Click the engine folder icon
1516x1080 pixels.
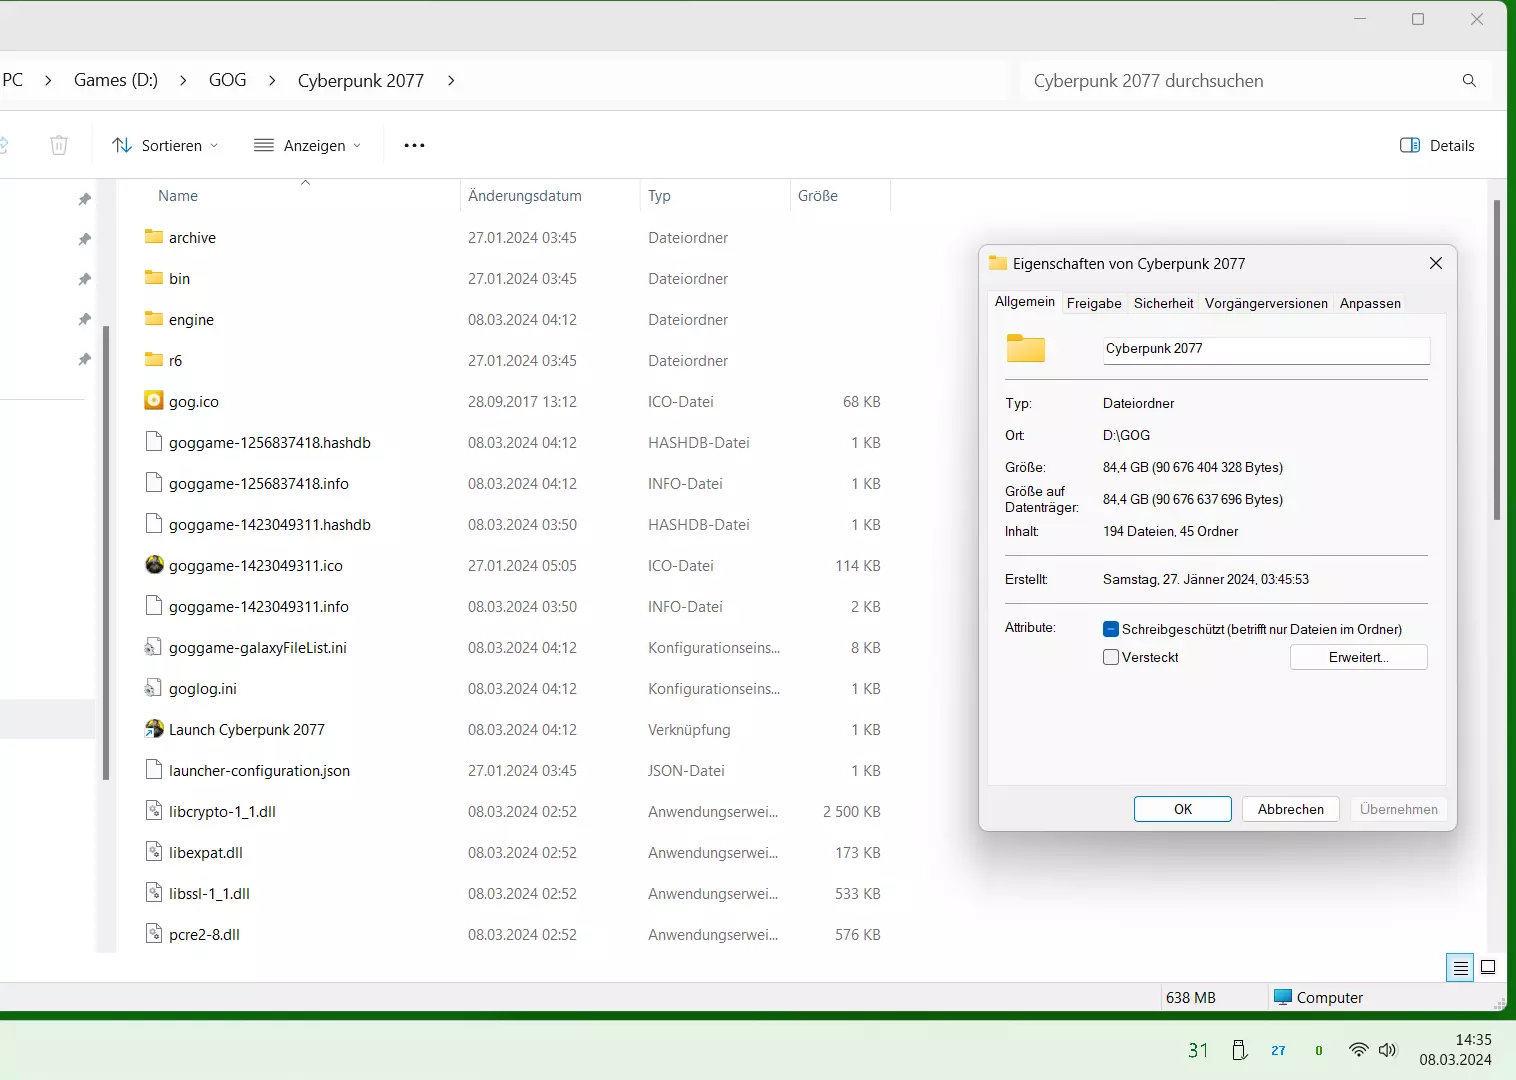(153, 319)
